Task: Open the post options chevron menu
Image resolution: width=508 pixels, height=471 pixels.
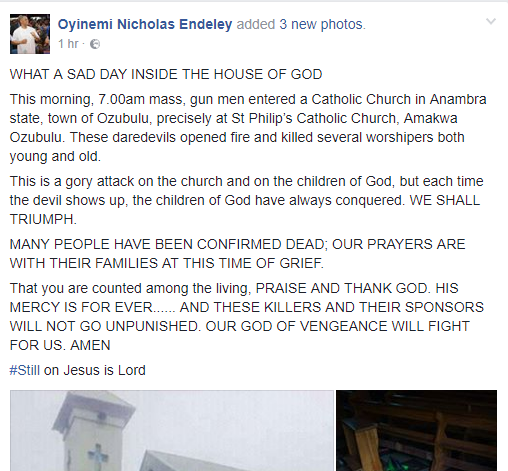Action: tap(491, 22)
